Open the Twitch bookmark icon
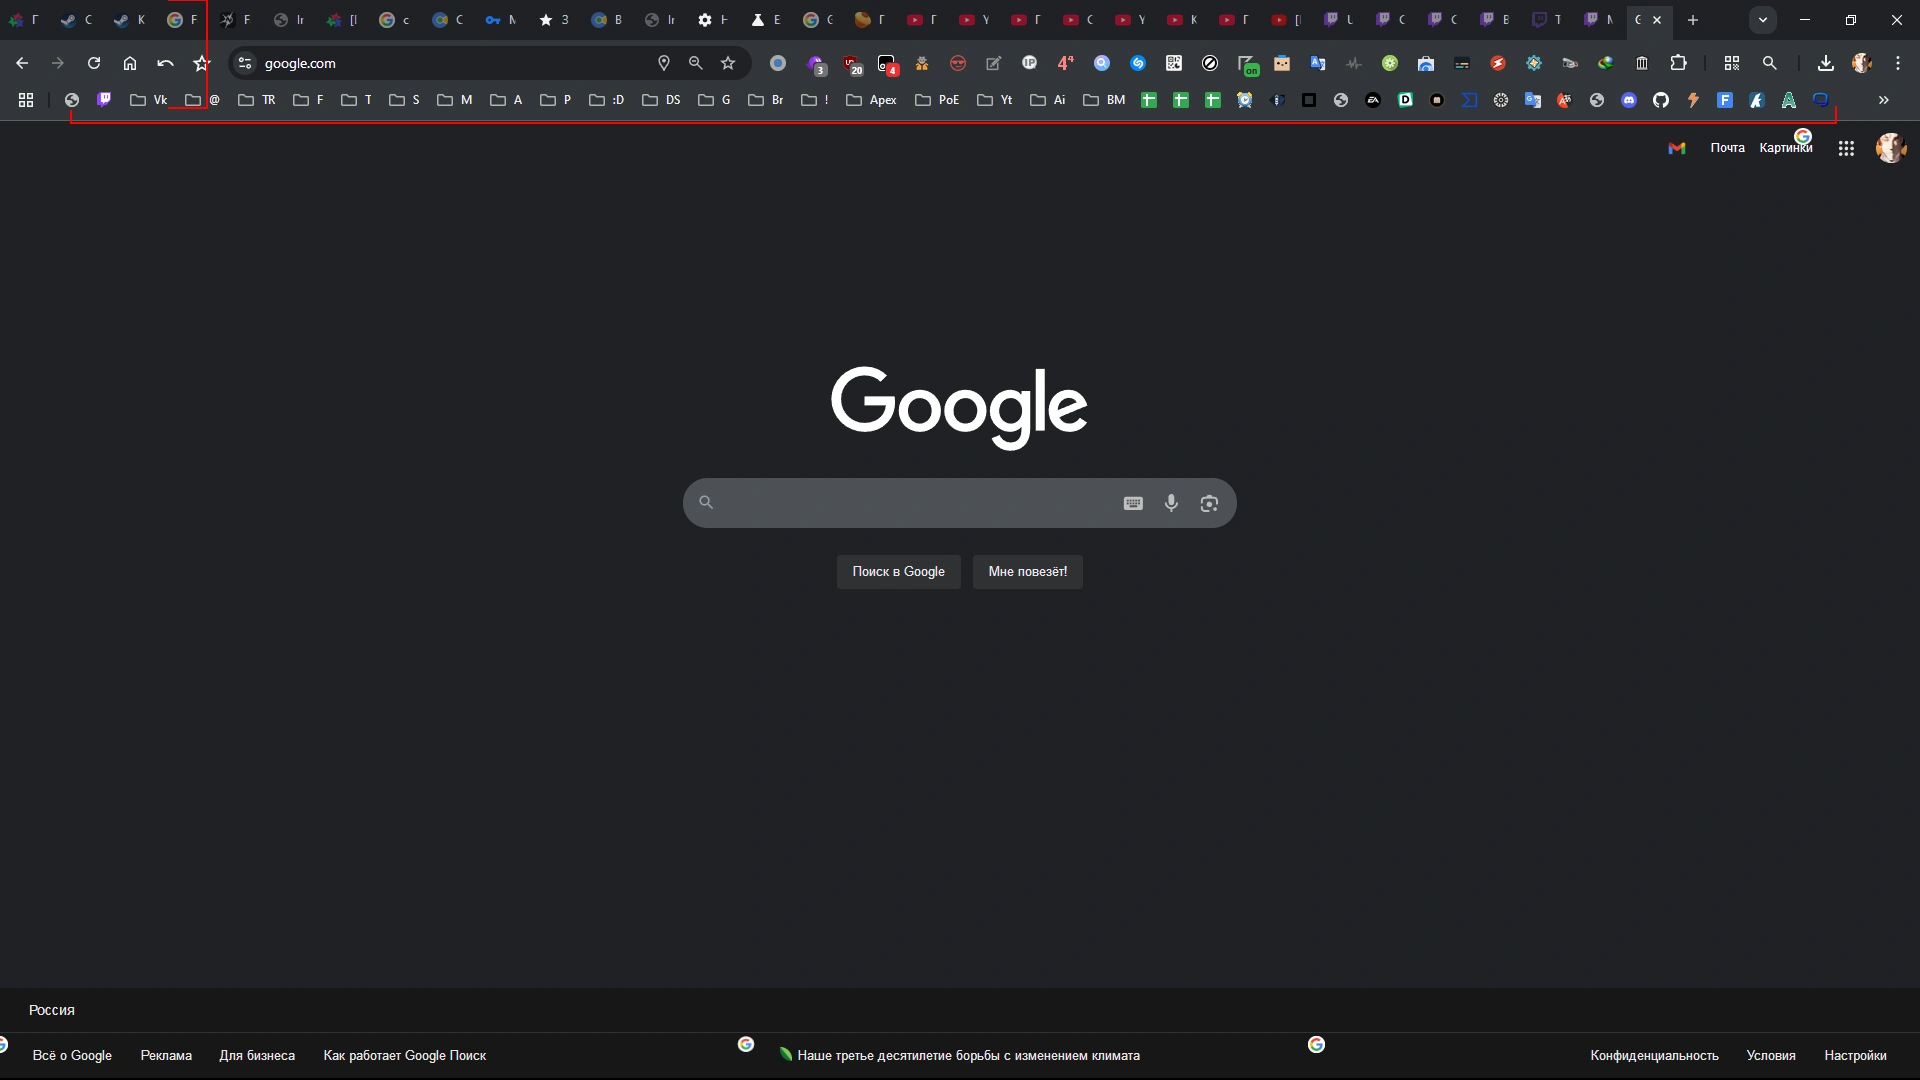This screenshot has height=1080, width=1920. point(104,100)
